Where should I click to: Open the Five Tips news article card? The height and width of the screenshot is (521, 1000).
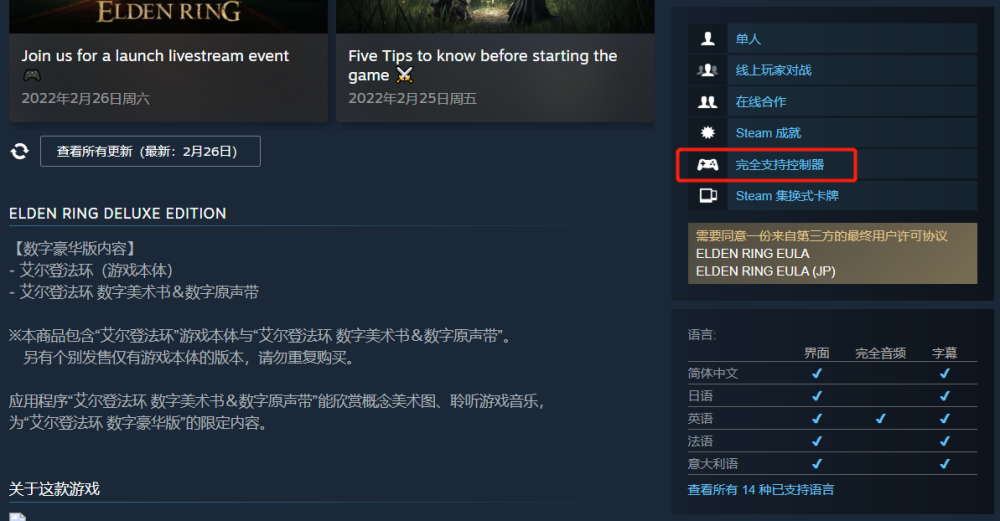pos(496,61)
